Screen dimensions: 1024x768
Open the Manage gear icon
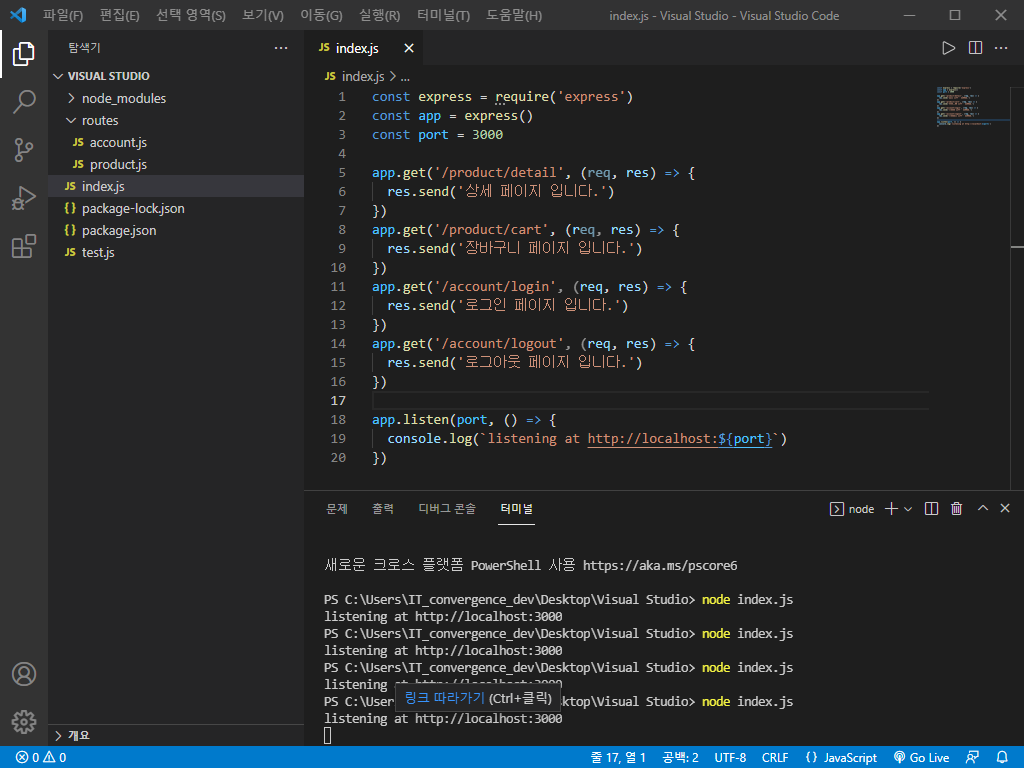24,721
